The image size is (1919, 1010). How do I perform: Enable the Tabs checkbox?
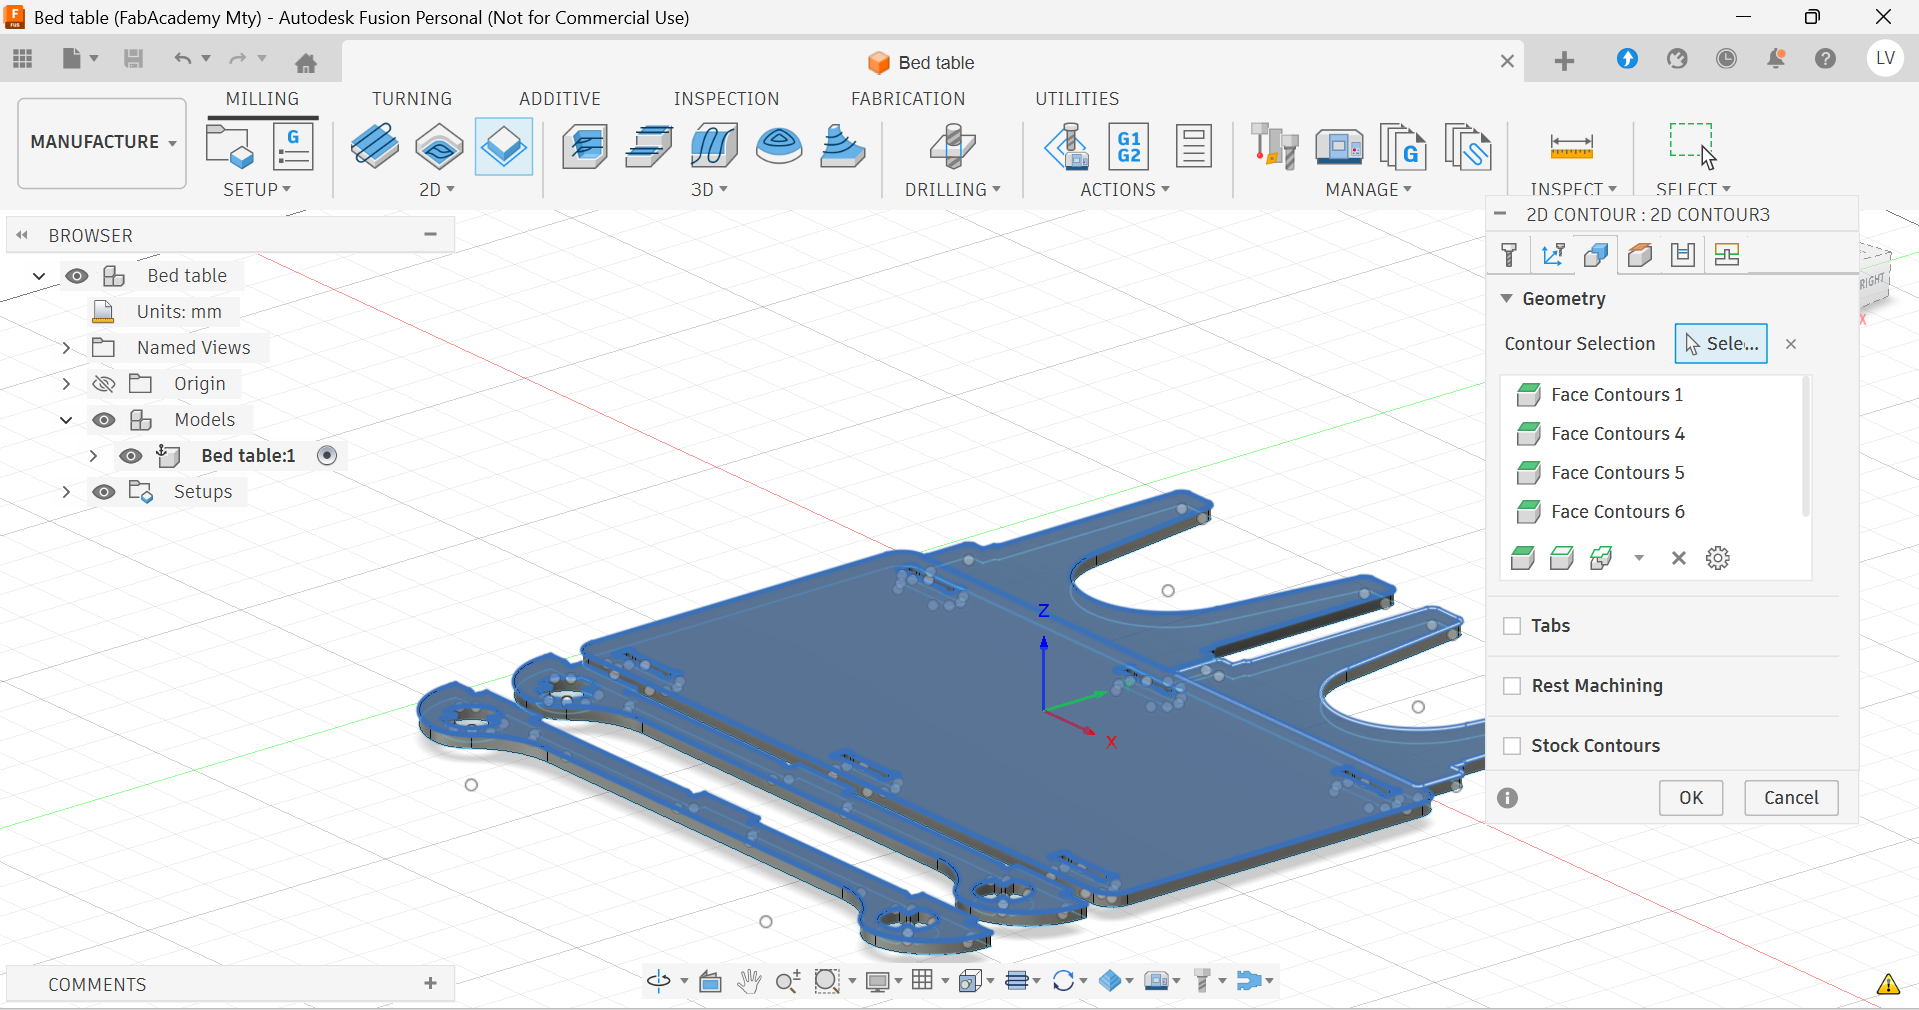tap(1512, 626)
